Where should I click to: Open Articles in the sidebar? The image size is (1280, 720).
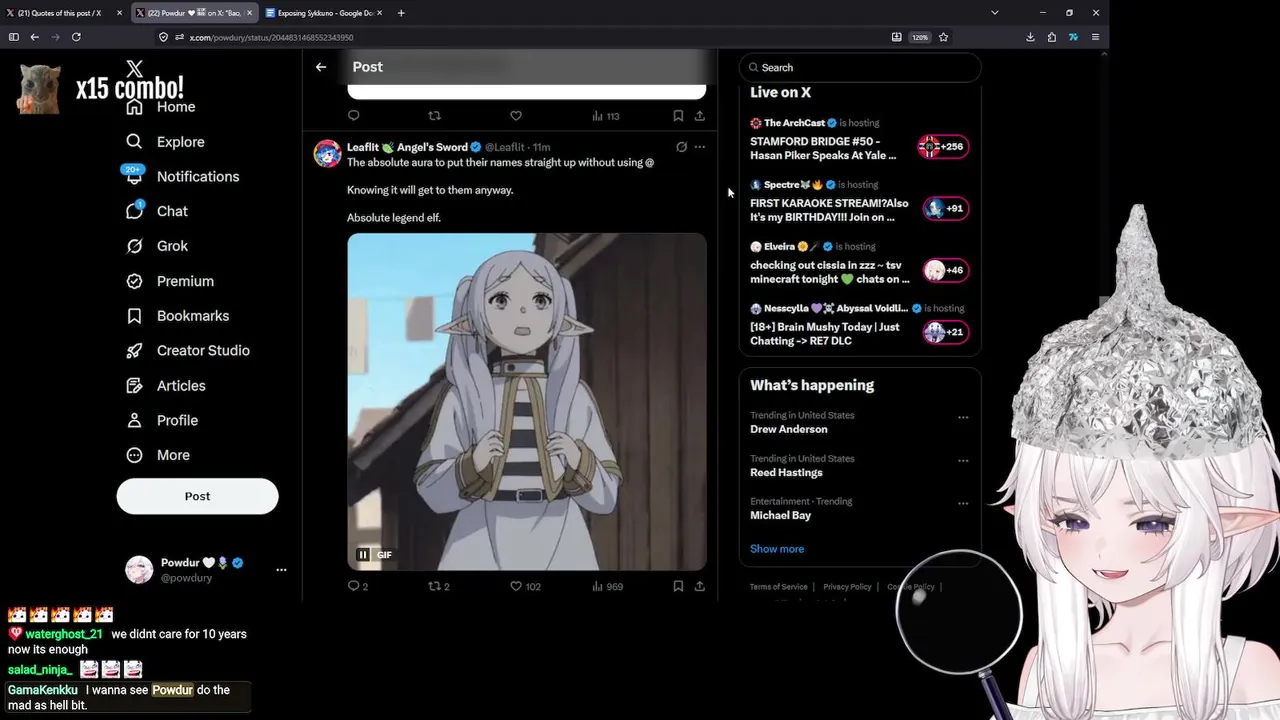pyautogui.click(x=167, y=385)
